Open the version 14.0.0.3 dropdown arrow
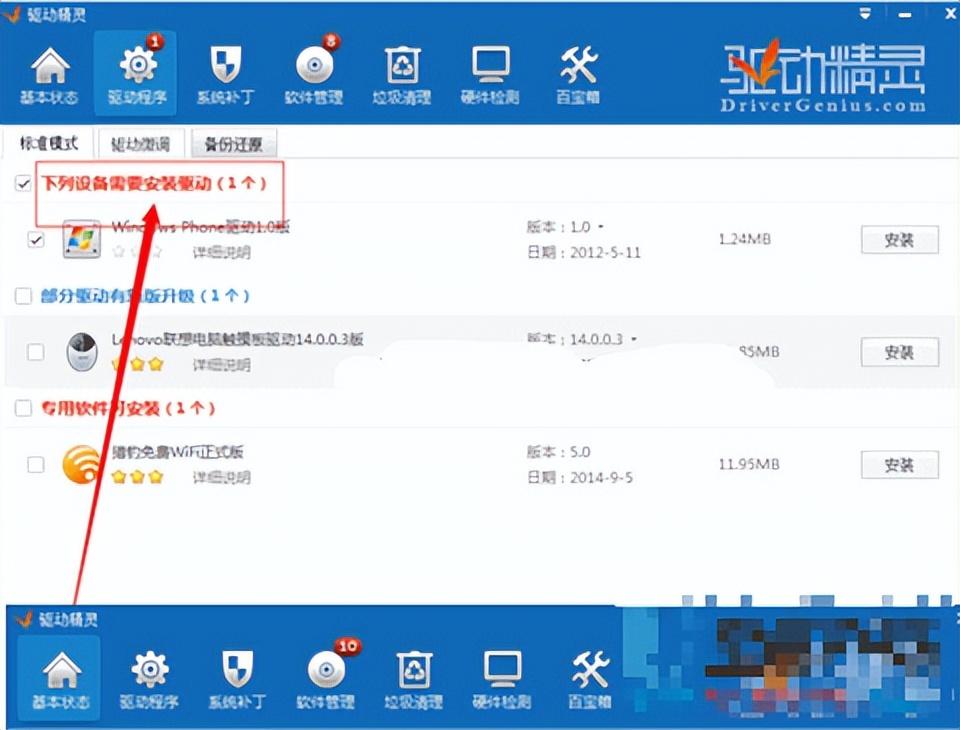The image size is (960, 730). coord(634,339)
